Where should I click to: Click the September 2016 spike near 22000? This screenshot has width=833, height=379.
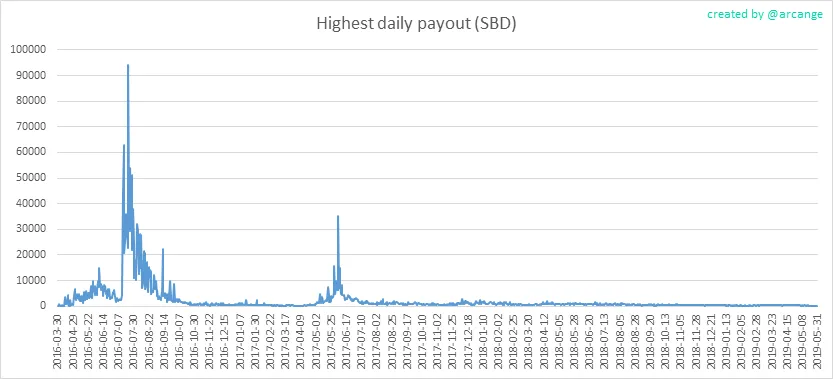pyautogui.click(x=163, y=249)
